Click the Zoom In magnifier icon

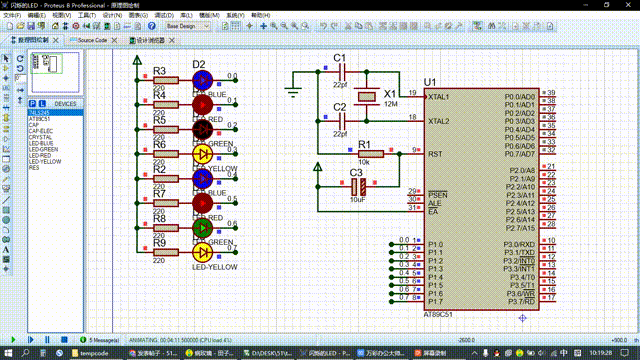(274, 26)
